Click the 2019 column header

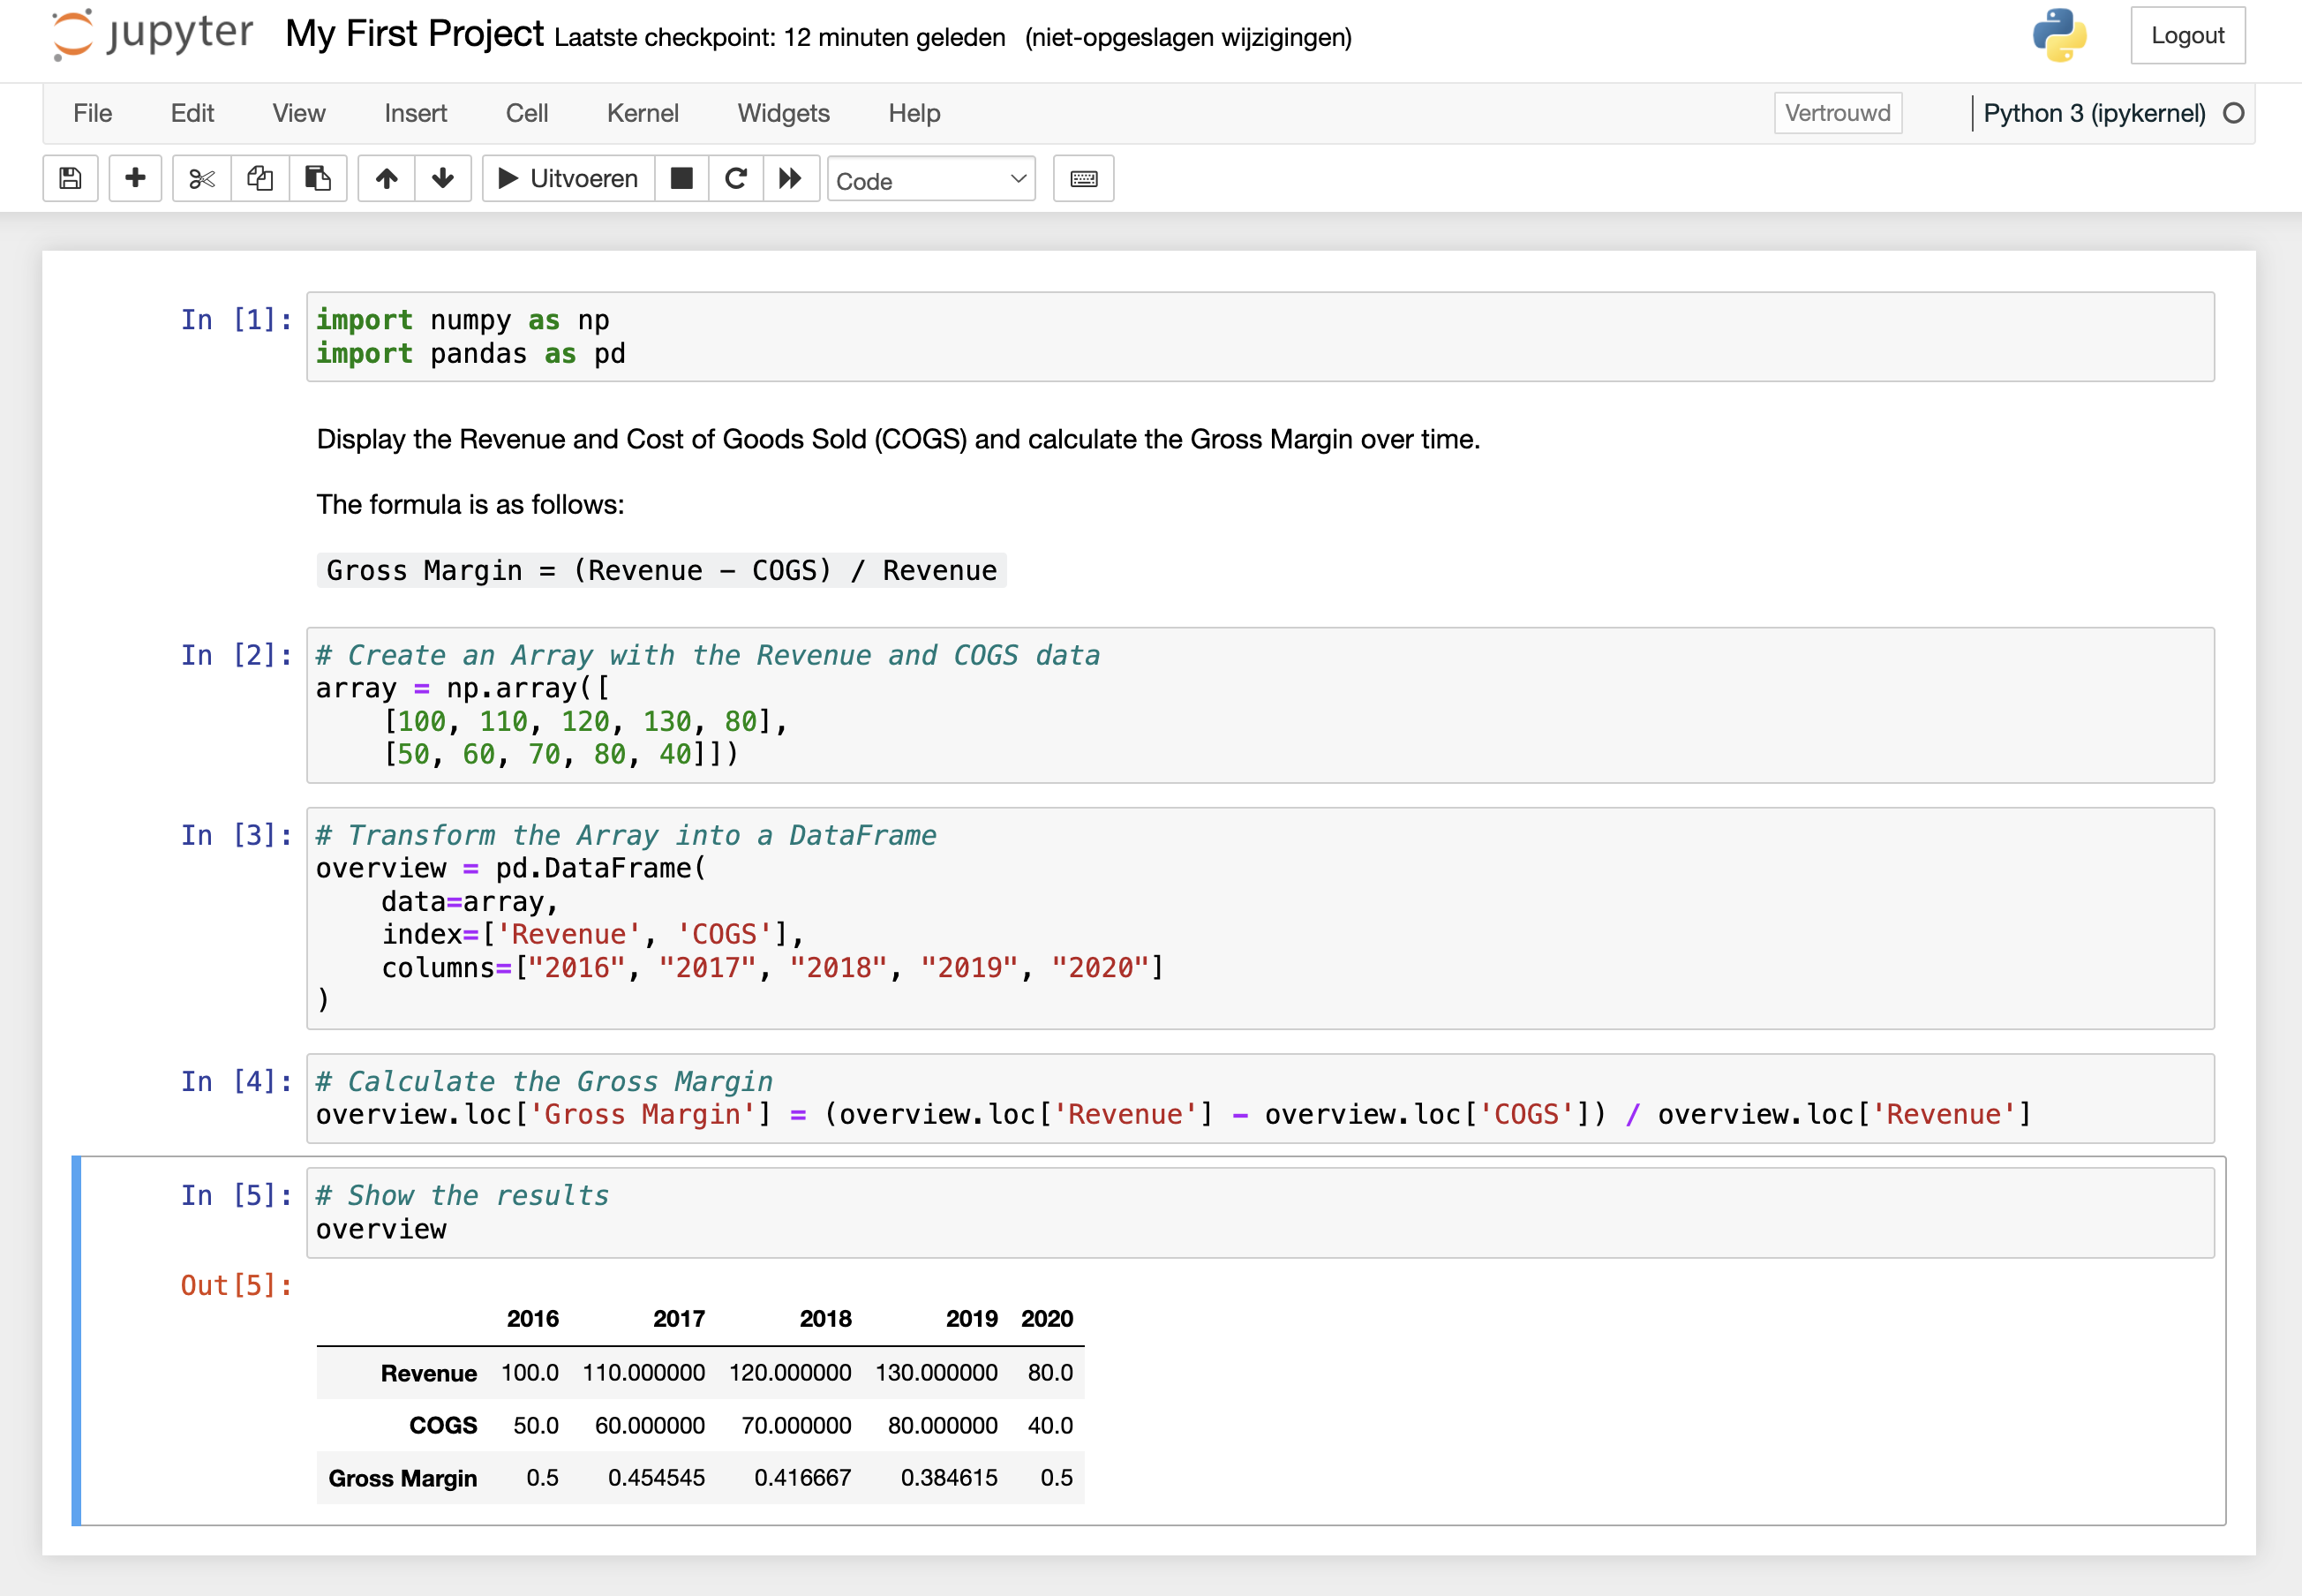point(971,1319)
